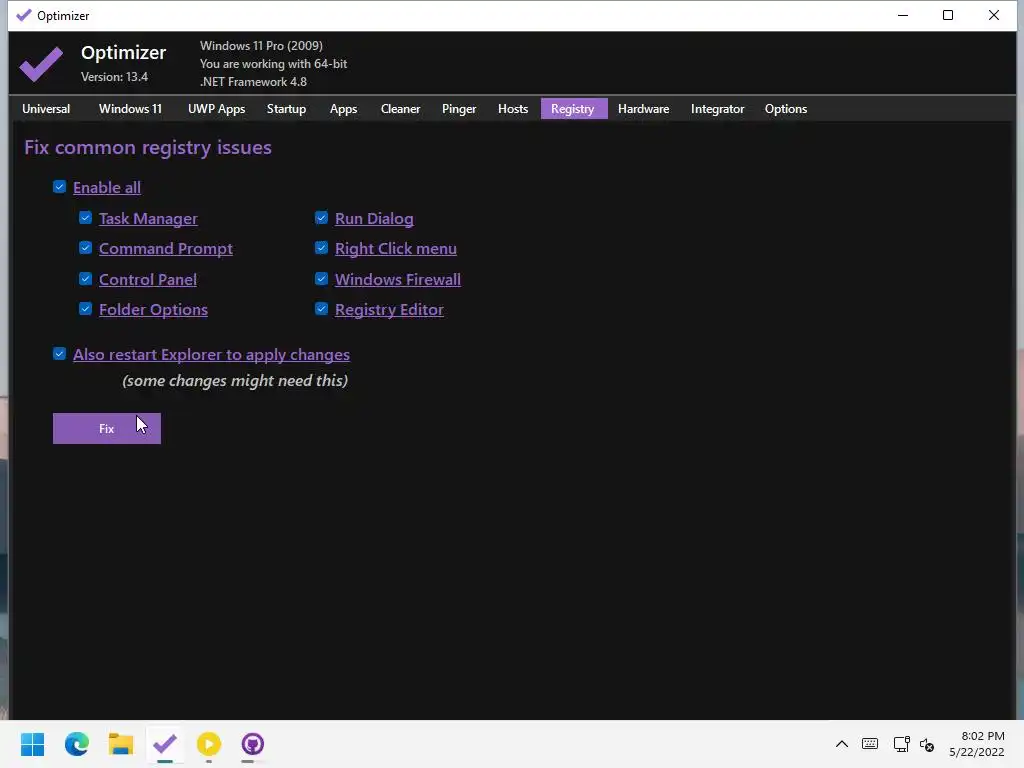This screenshot has height=768, width=1024.
Task: Toggle the Enable all checkbox
Action: tap(59, 187)
